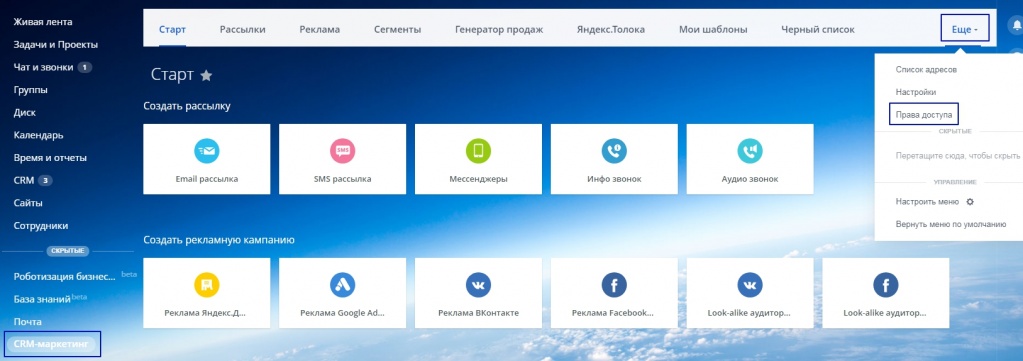Click the Инфо звонок label text
1023x361 pixels.
tap(614, 179)
